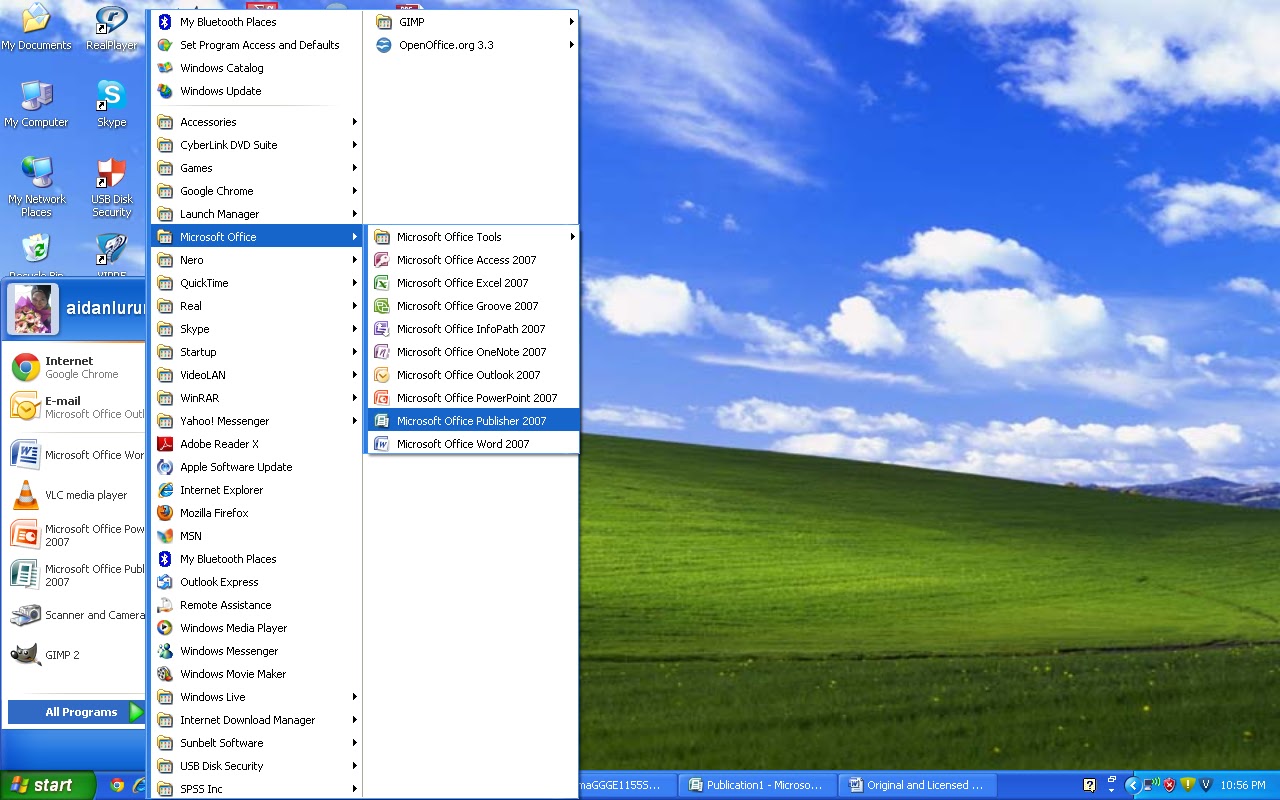Viewport: 1280px width, 800px height.
Task: Click the Scanner and Camera Wizard icon
Action: pyautogui.click(x=25, y=615)
